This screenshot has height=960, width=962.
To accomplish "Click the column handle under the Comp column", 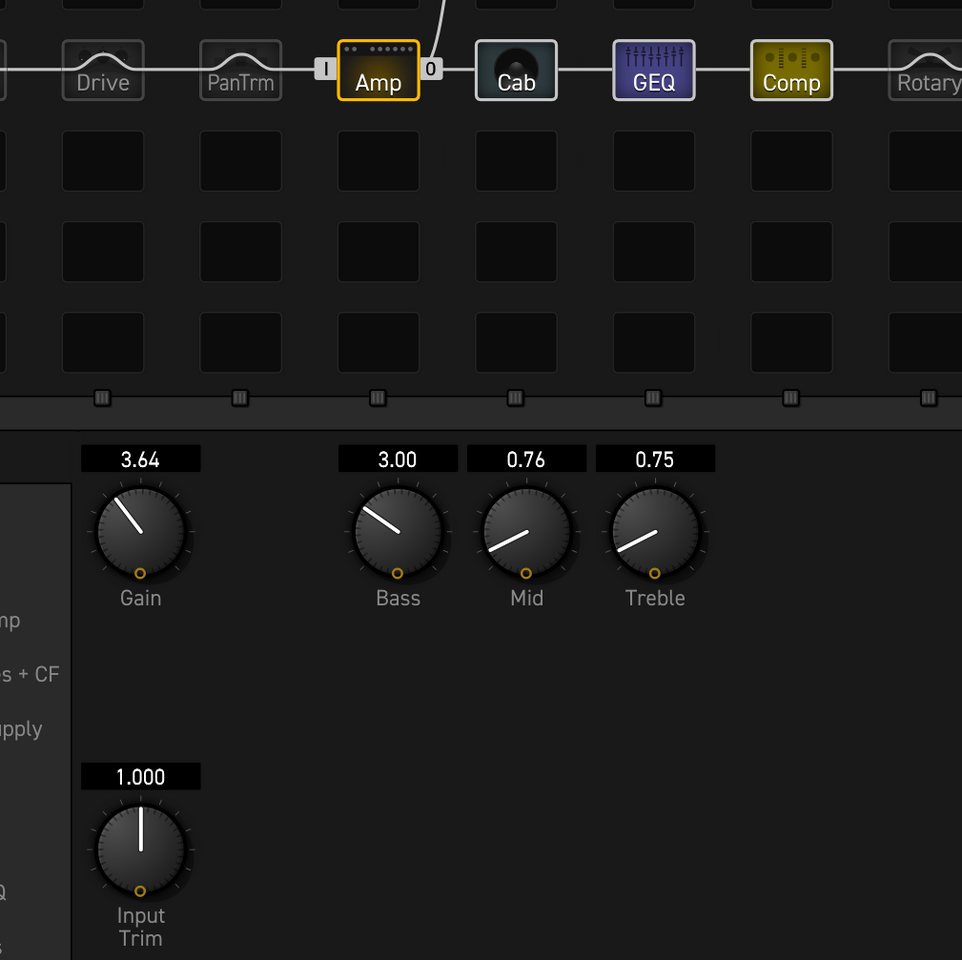I will [791, 398].
